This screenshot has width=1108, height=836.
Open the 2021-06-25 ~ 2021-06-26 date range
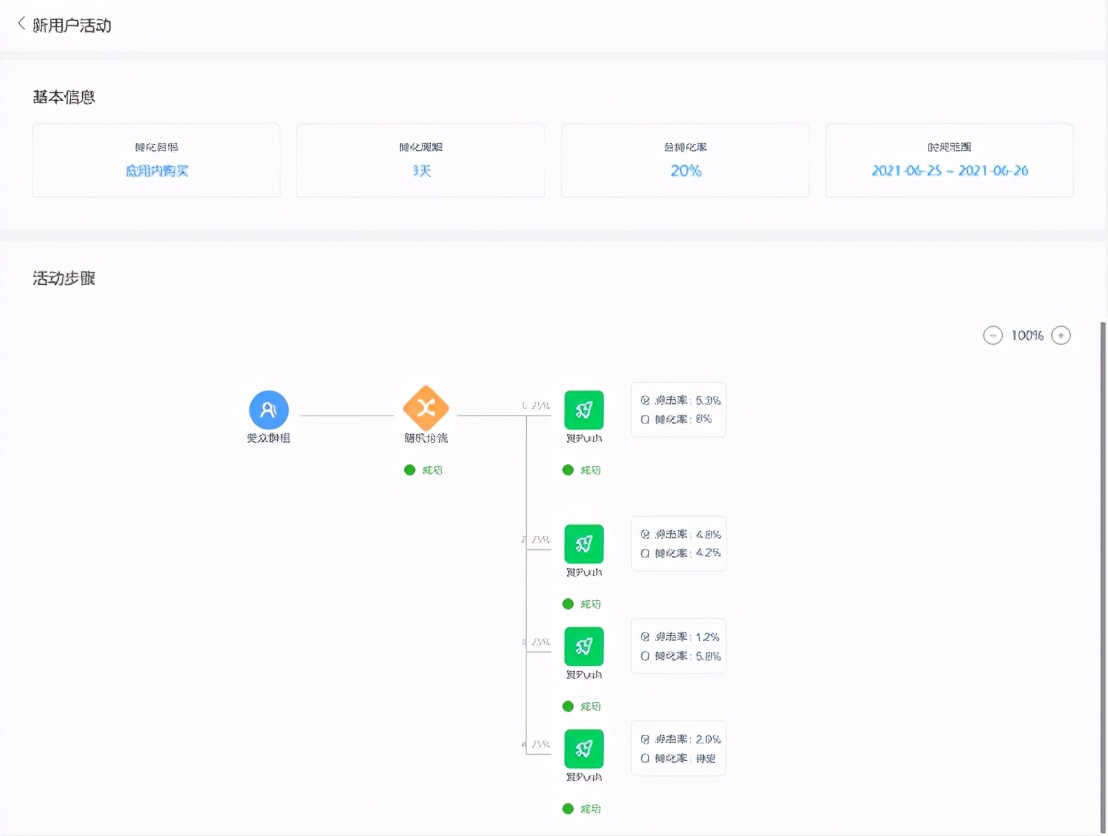(x=948, y=171)
